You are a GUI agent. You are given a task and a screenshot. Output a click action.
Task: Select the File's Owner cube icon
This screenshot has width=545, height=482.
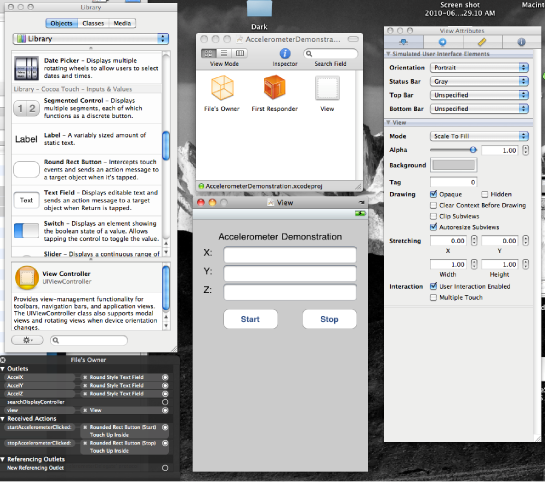(x=222, y=88)
